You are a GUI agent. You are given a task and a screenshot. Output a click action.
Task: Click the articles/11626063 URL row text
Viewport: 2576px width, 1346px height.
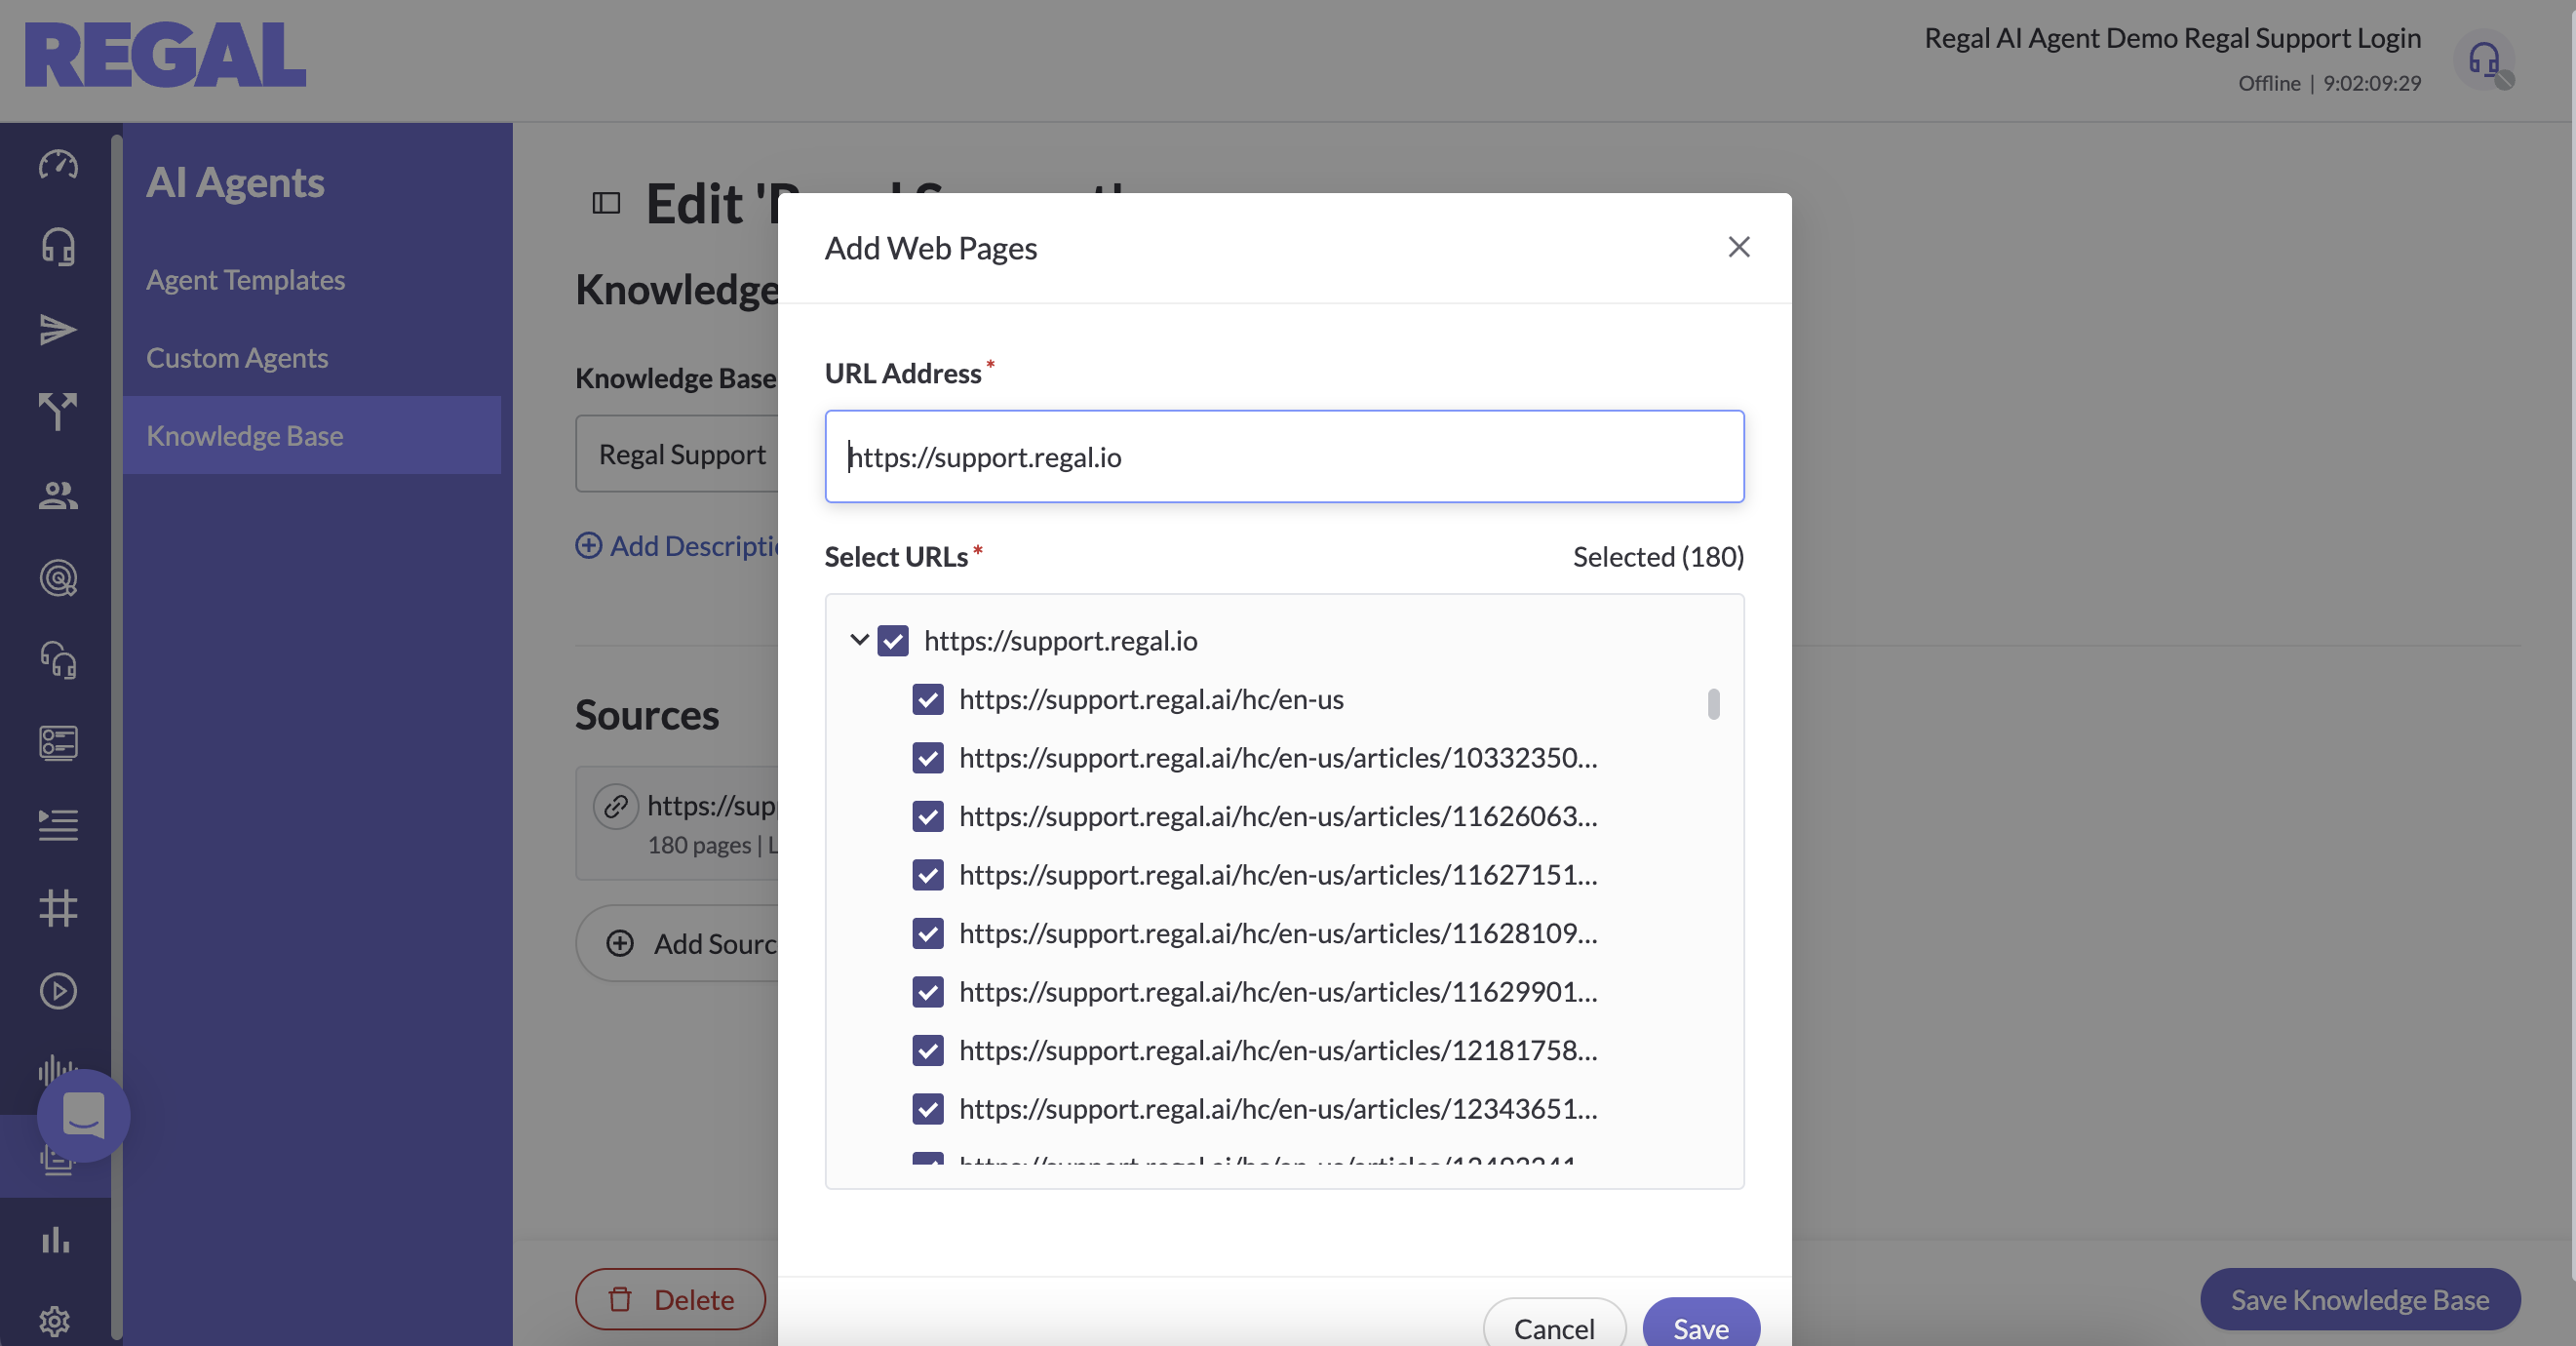pyautogui.click(x=1278, y=816)
